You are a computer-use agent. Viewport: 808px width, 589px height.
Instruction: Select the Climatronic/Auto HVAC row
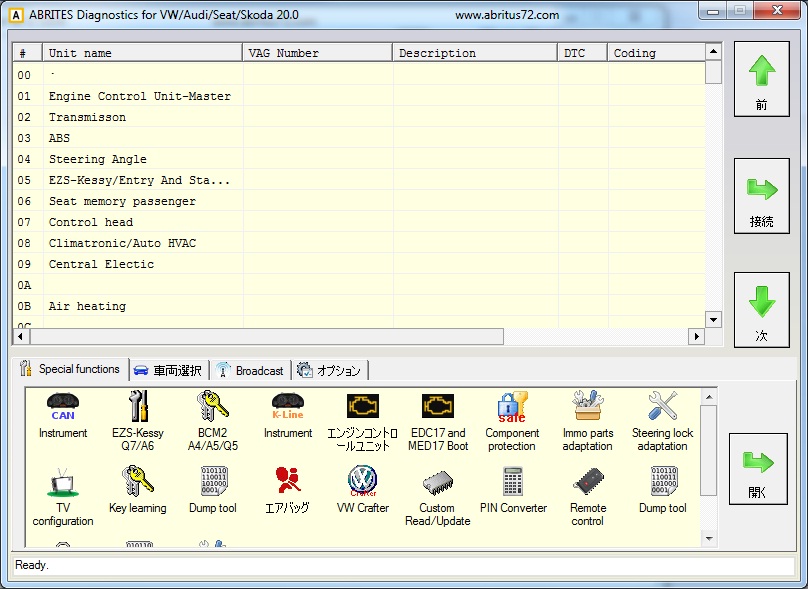tap(359, 243)
